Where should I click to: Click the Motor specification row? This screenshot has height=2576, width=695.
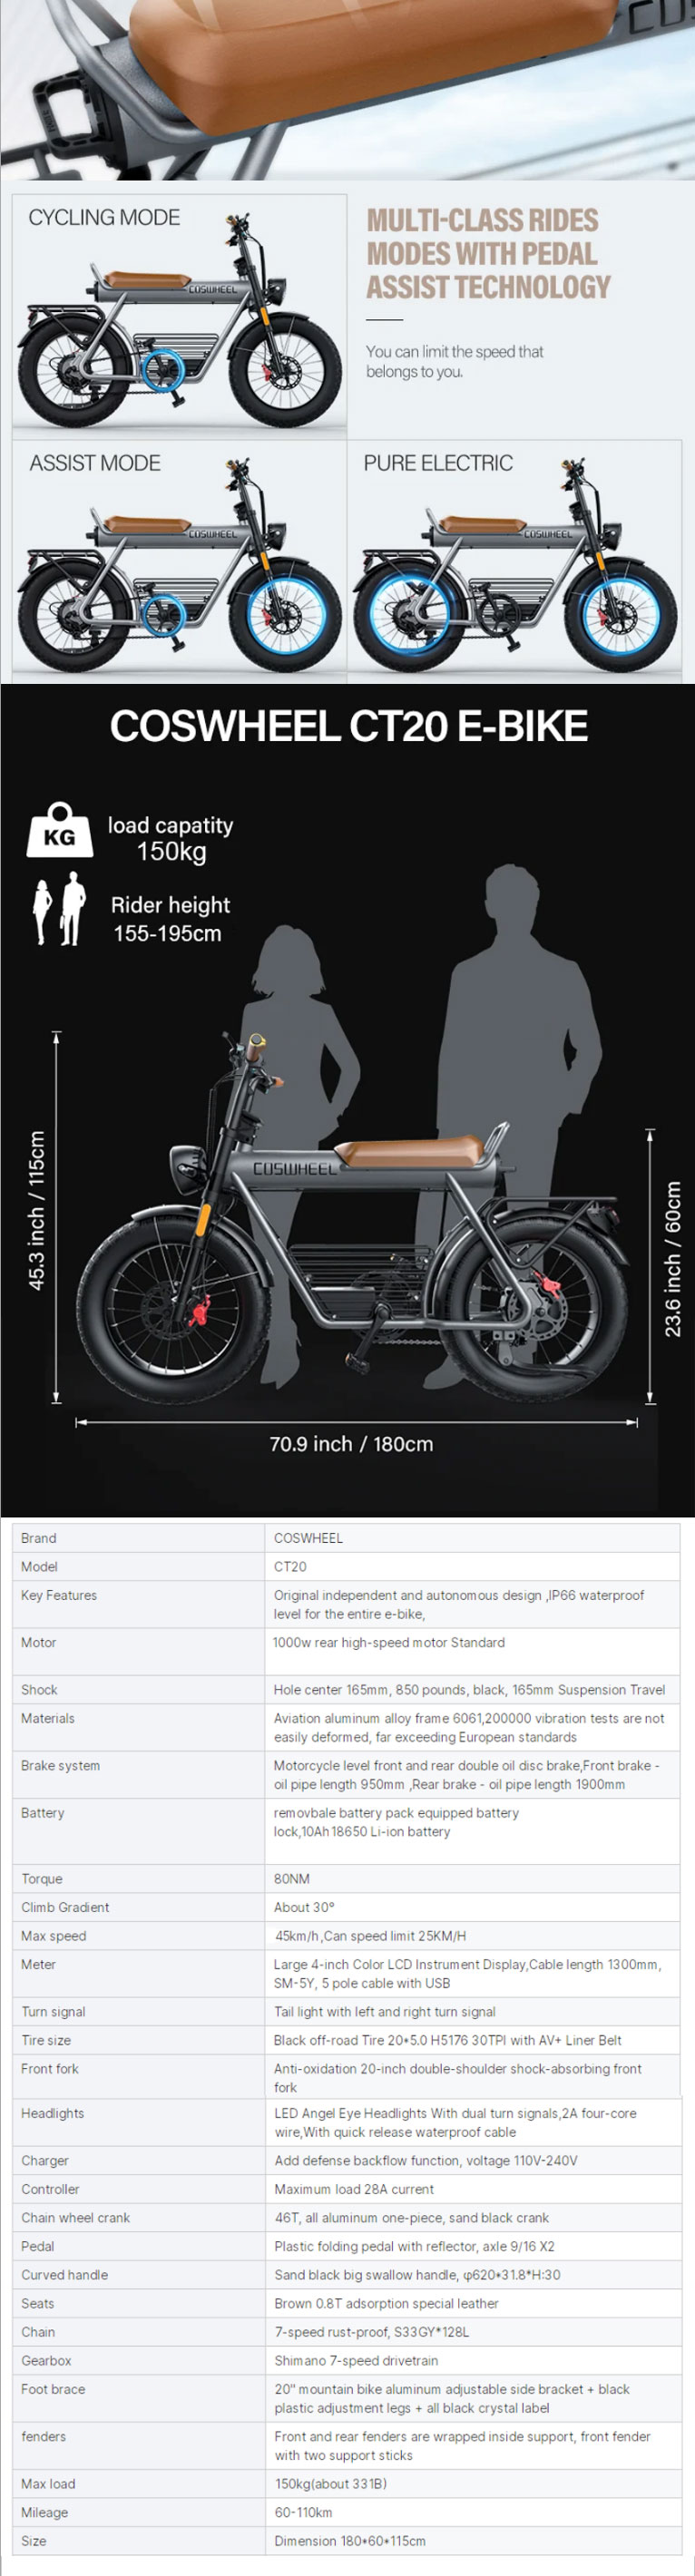click(x=346, y=1651)
